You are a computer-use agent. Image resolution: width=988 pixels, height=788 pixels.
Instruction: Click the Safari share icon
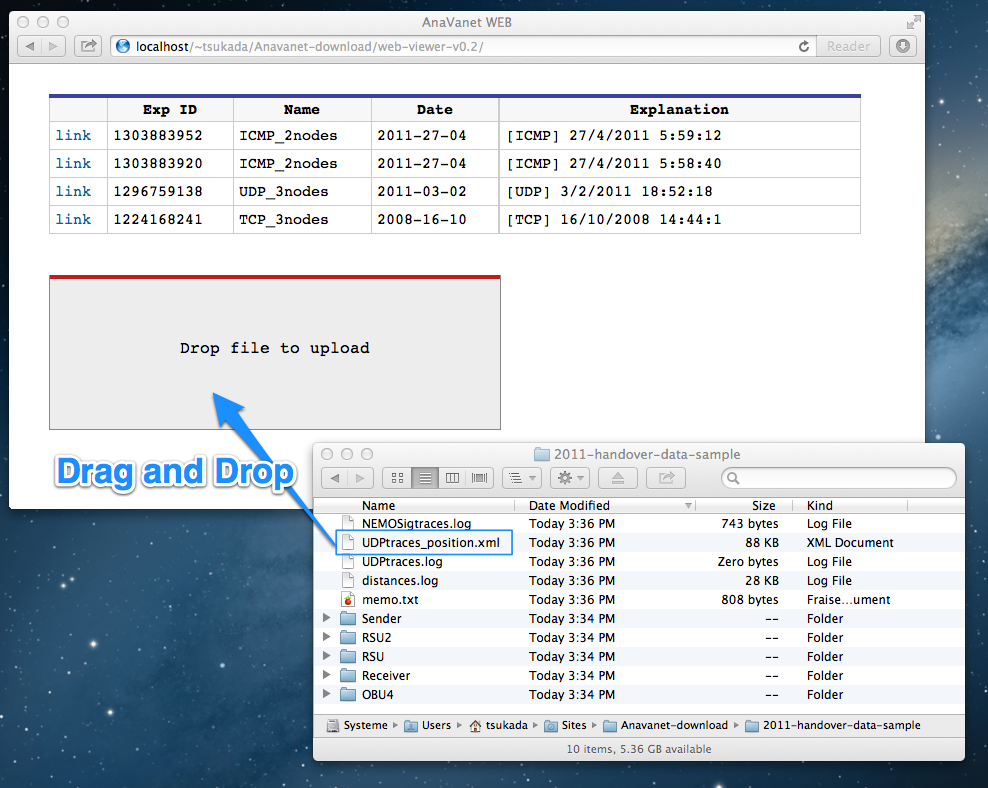(88, 45)
